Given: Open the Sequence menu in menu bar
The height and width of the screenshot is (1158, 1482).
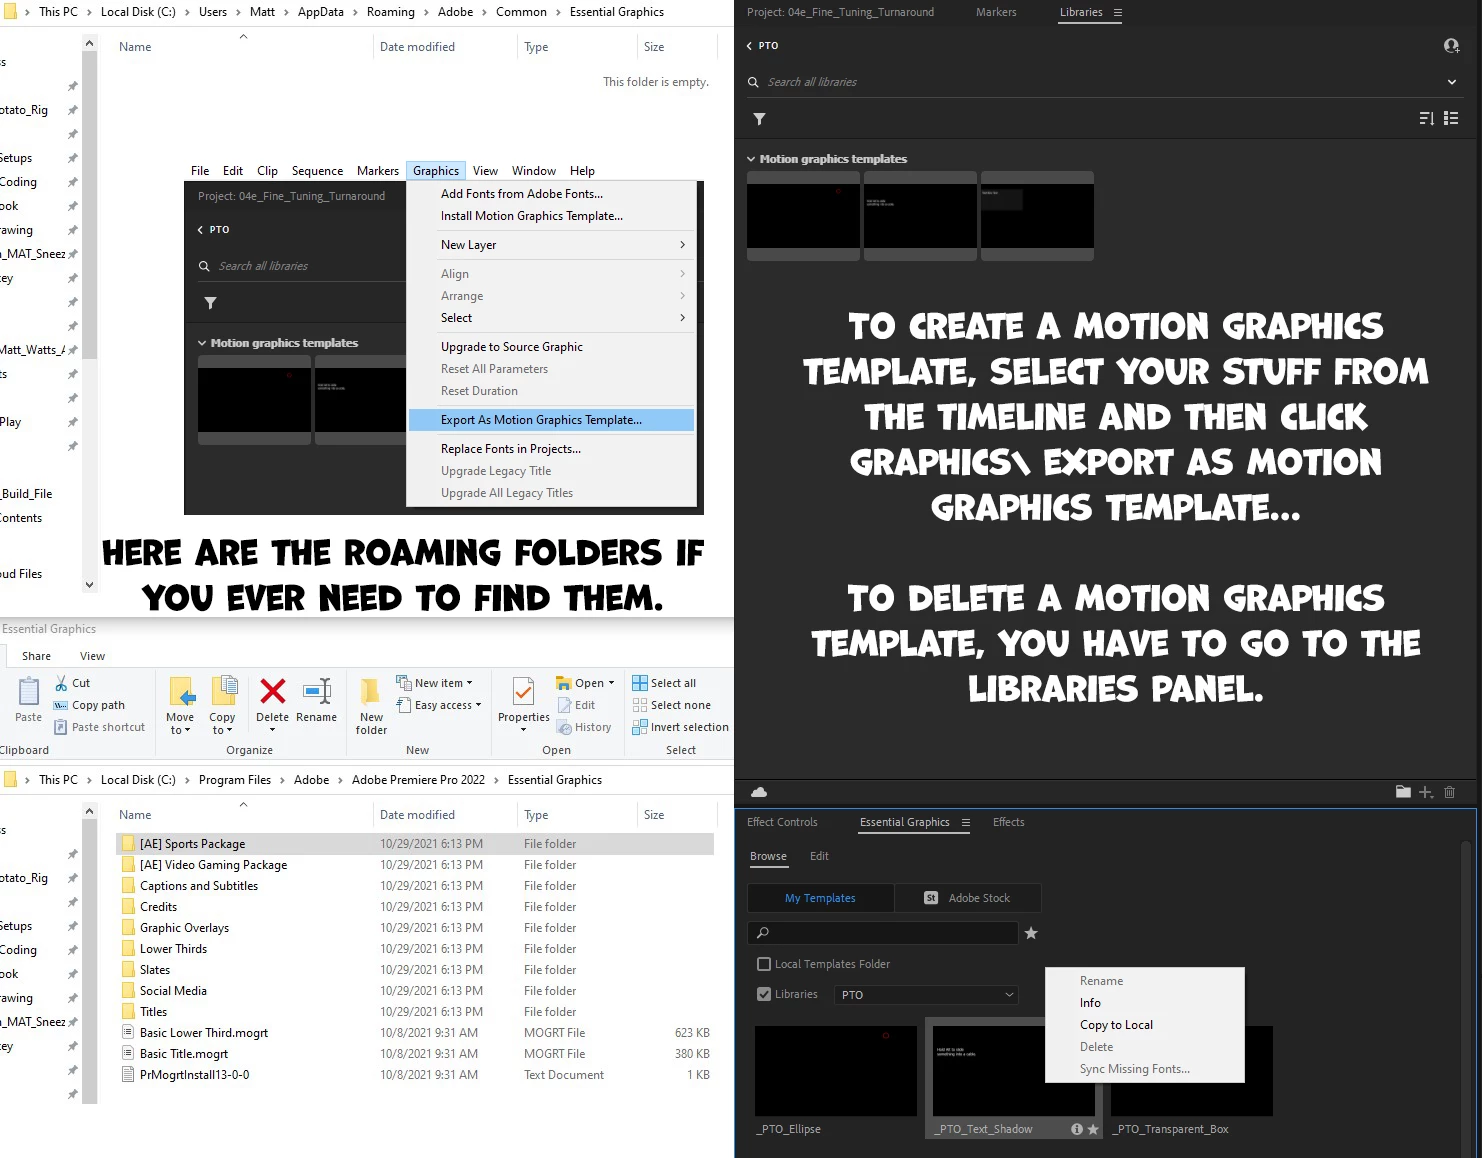Looking at the screenshot, I should coord(317,171).
